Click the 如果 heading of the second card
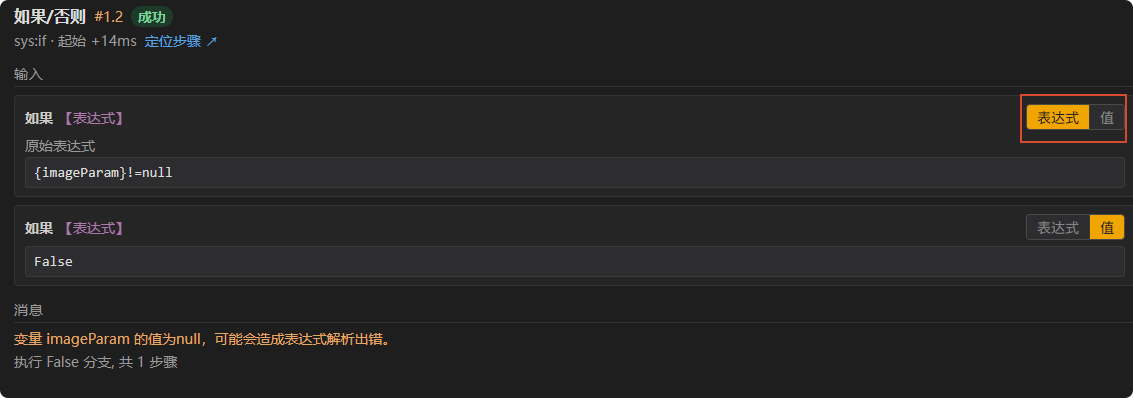This screenshot has height=398, width=1133. [39, 228]
